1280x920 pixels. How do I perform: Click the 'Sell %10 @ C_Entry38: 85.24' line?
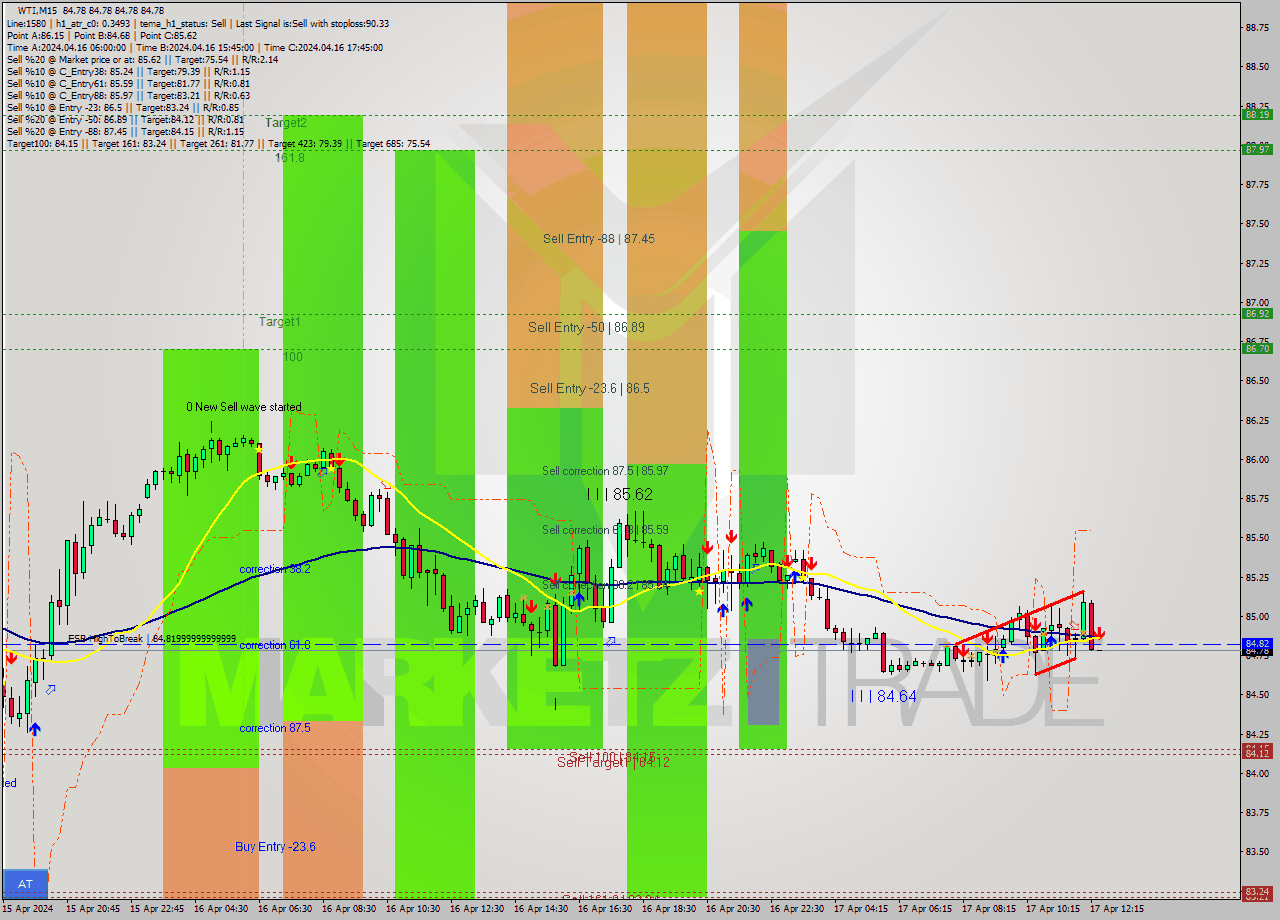tap(128, 71)
